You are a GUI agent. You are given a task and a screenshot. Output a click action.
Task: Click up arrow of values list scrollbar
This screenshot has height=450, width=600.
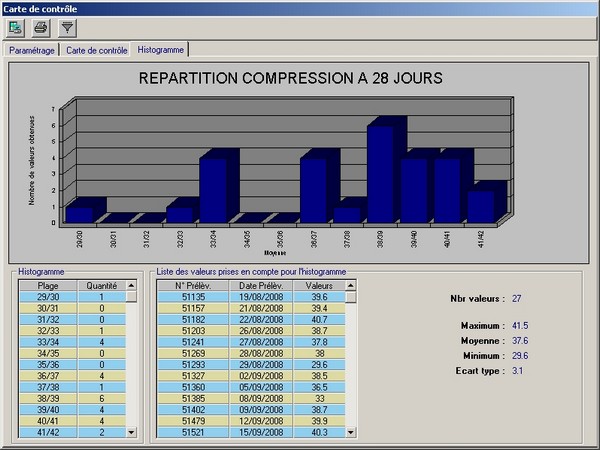(350, 286)
